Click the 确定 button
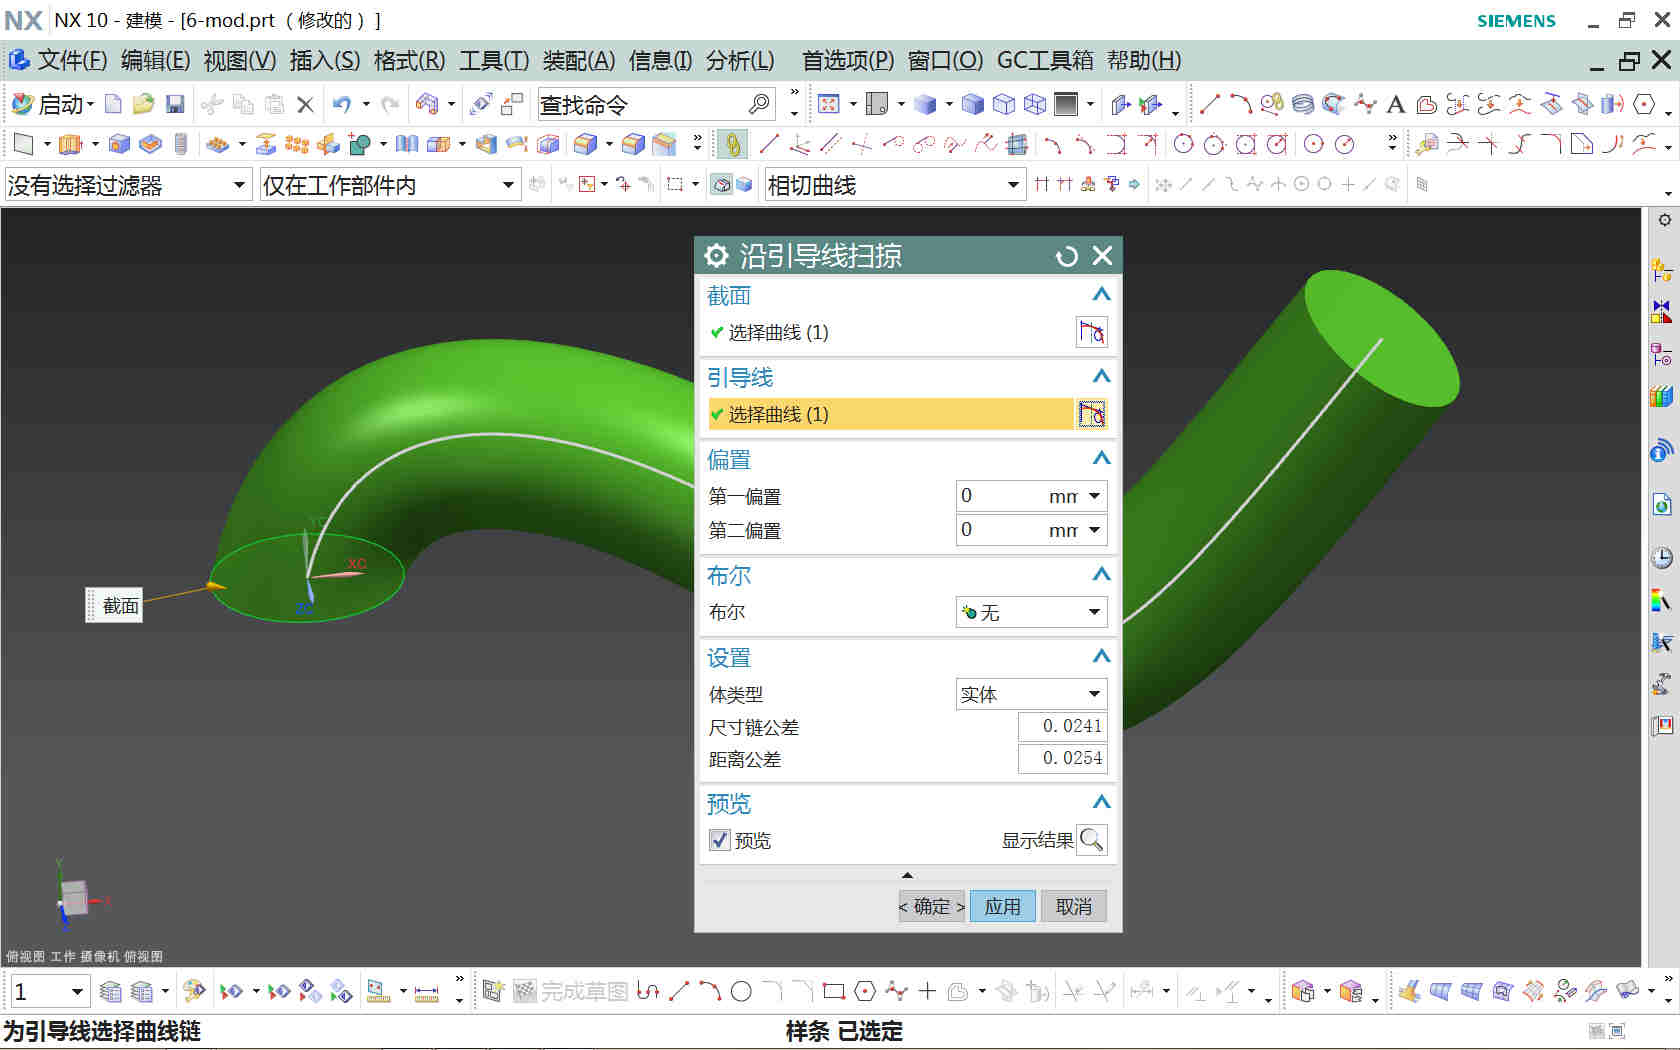This screenshot has width=1680, height=1050. 931,906
